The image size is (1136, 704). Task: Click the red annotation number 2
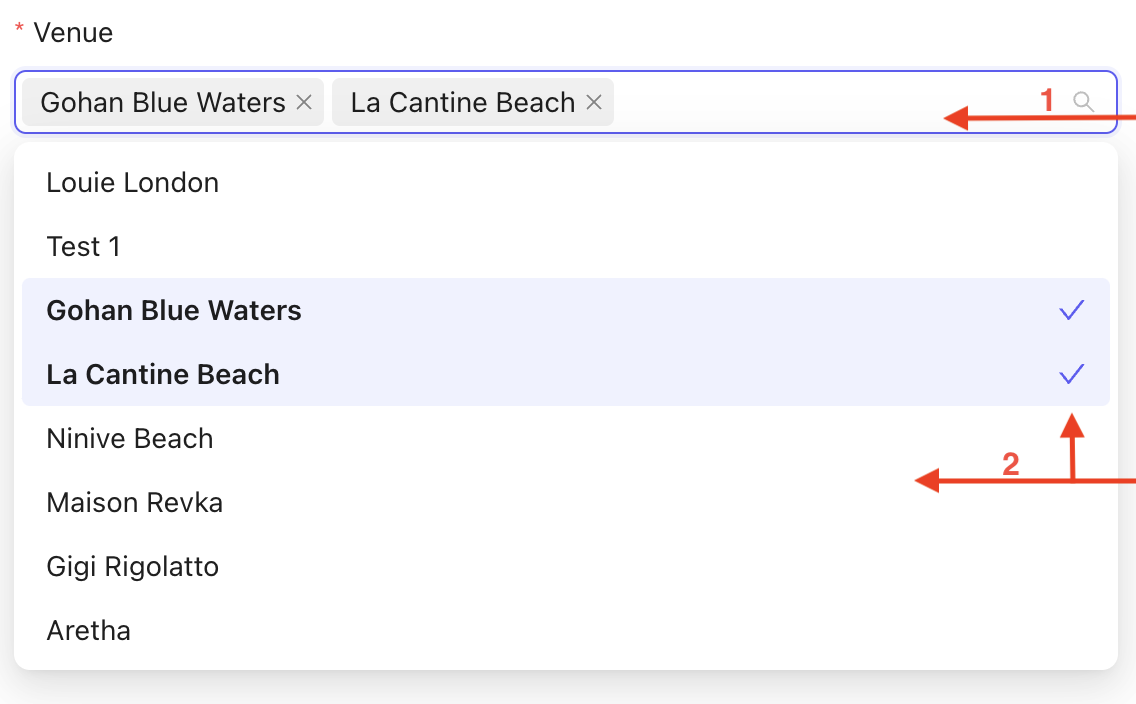(1011, 464)
